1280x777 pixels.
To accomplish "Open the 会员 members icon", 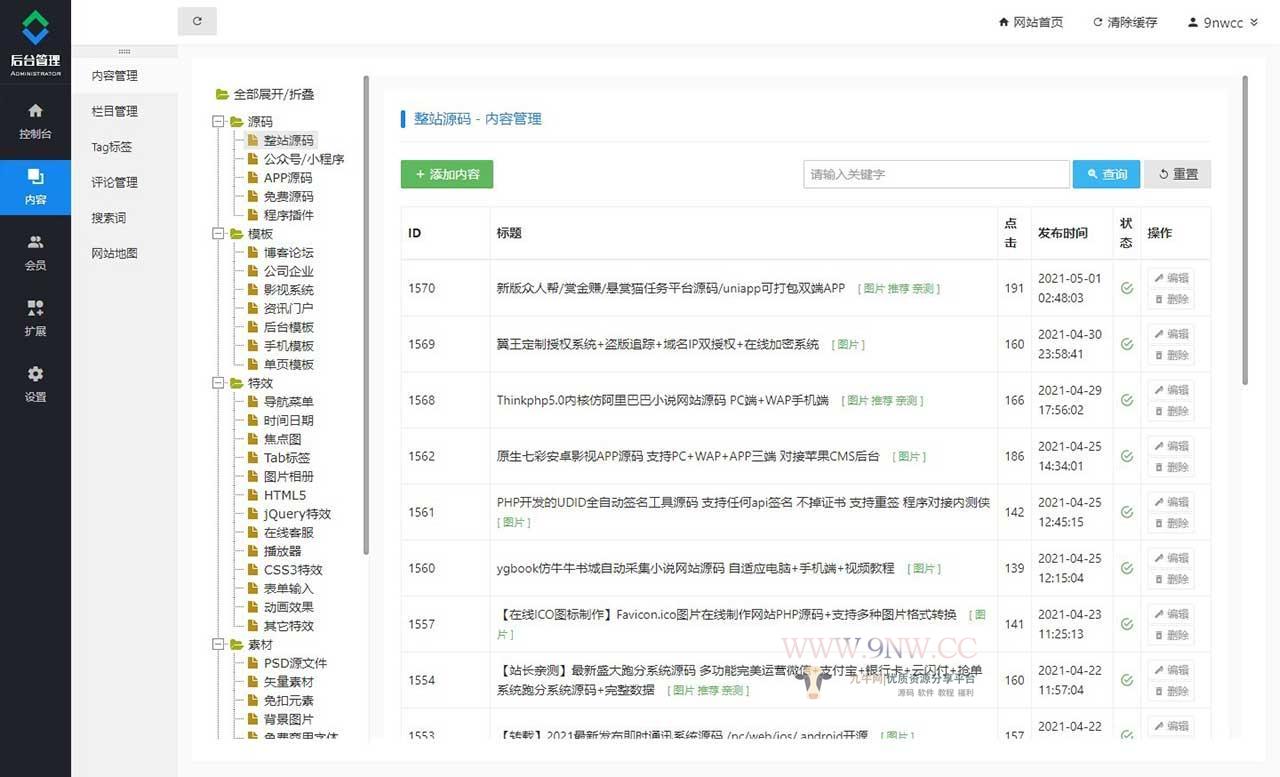I will pos(35,253).
